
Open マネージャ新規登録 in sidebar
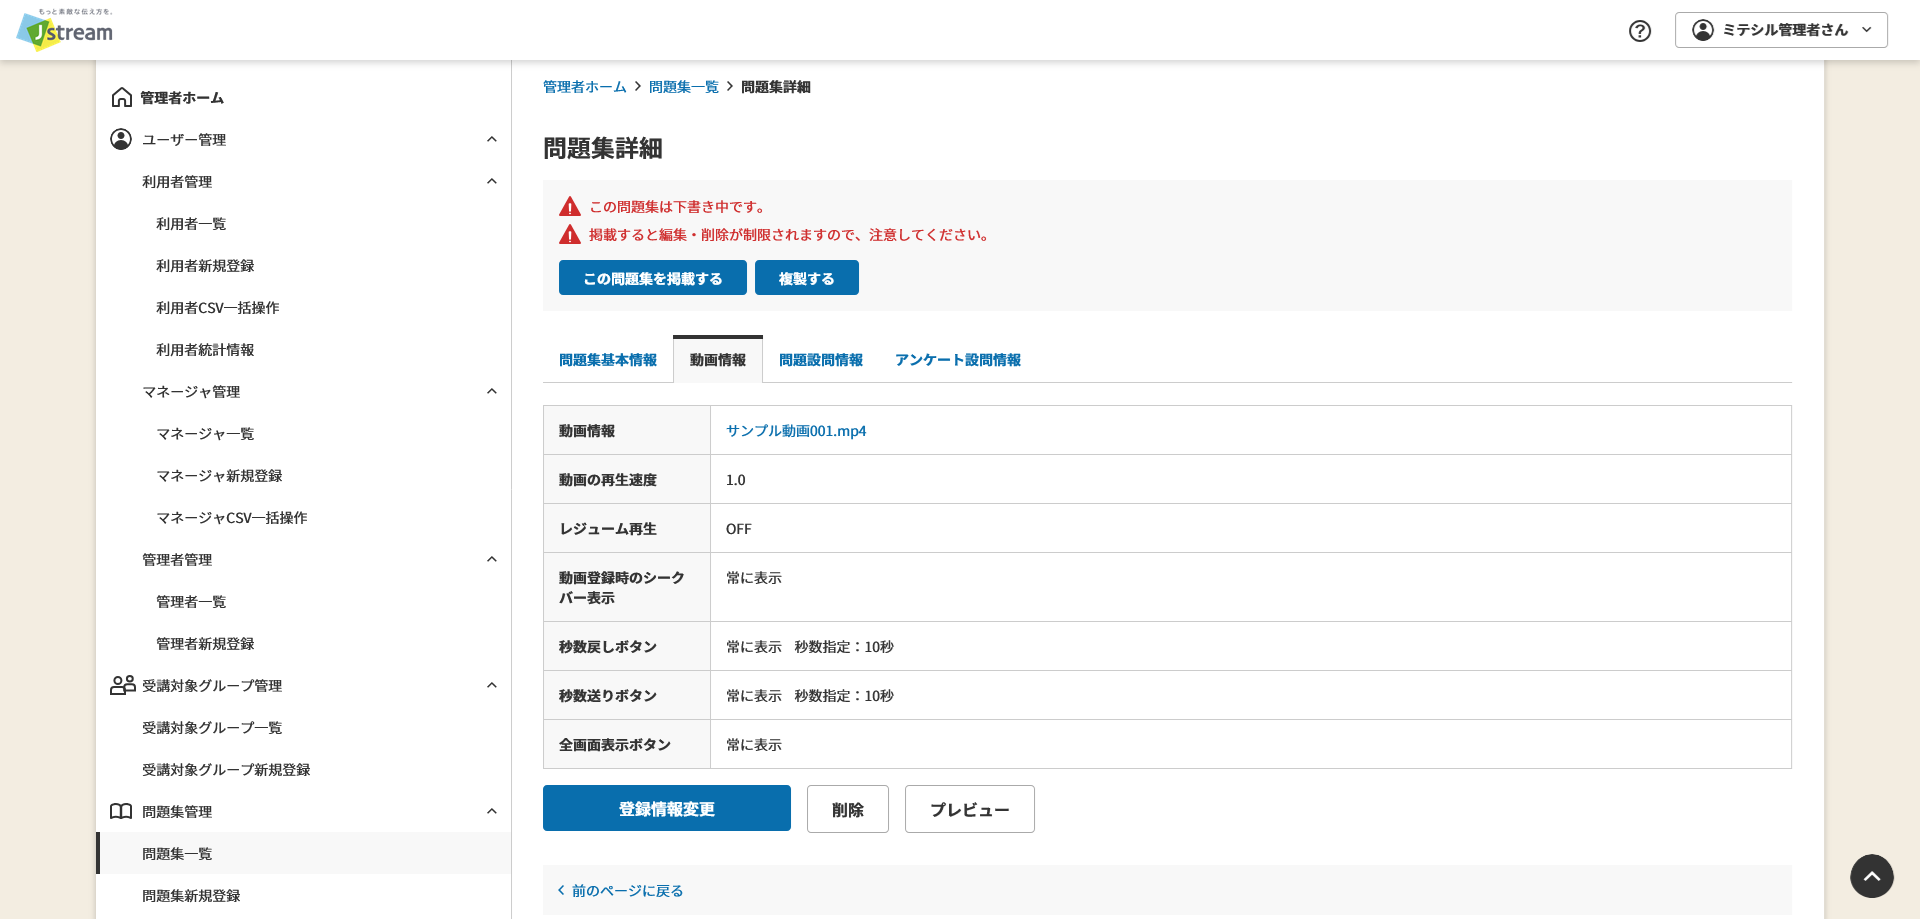coord(219,476)
